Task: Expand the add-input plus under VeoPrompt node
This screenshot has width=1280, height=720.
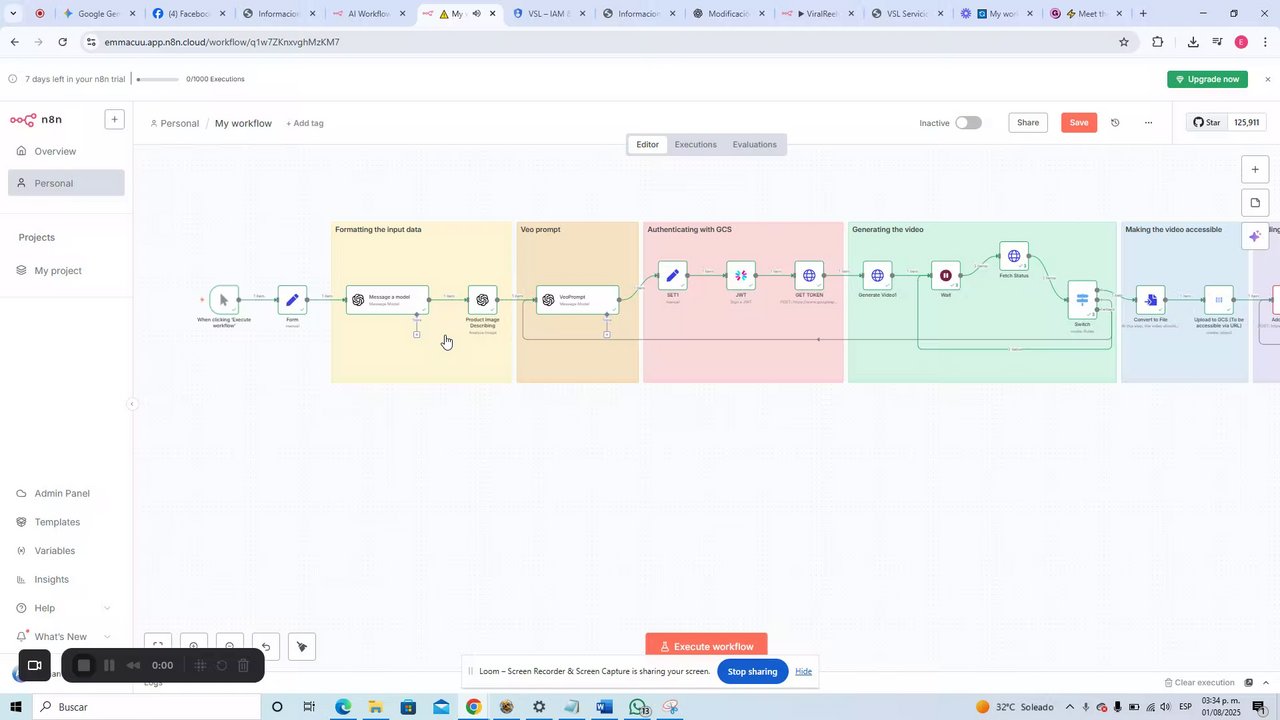Action: pos(607,334)
